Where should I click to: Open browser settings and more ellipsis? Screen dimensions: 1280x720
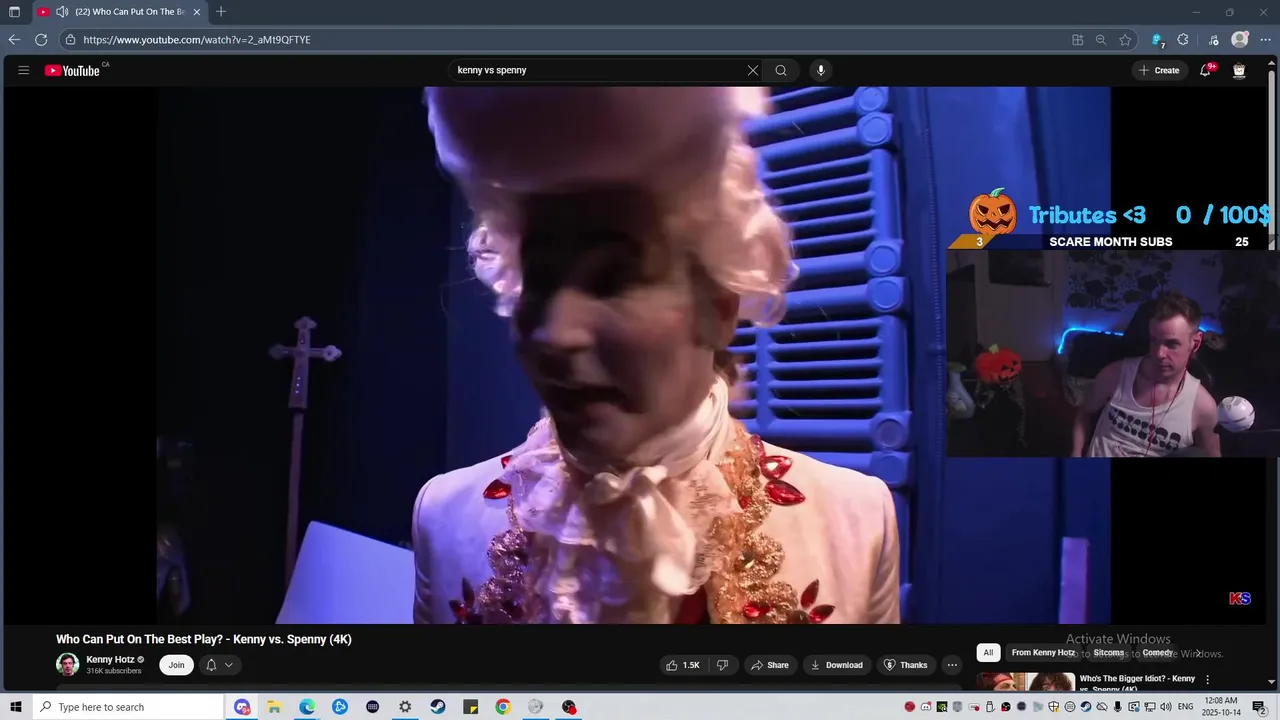pyautogui.click(x=1264, y=40)
